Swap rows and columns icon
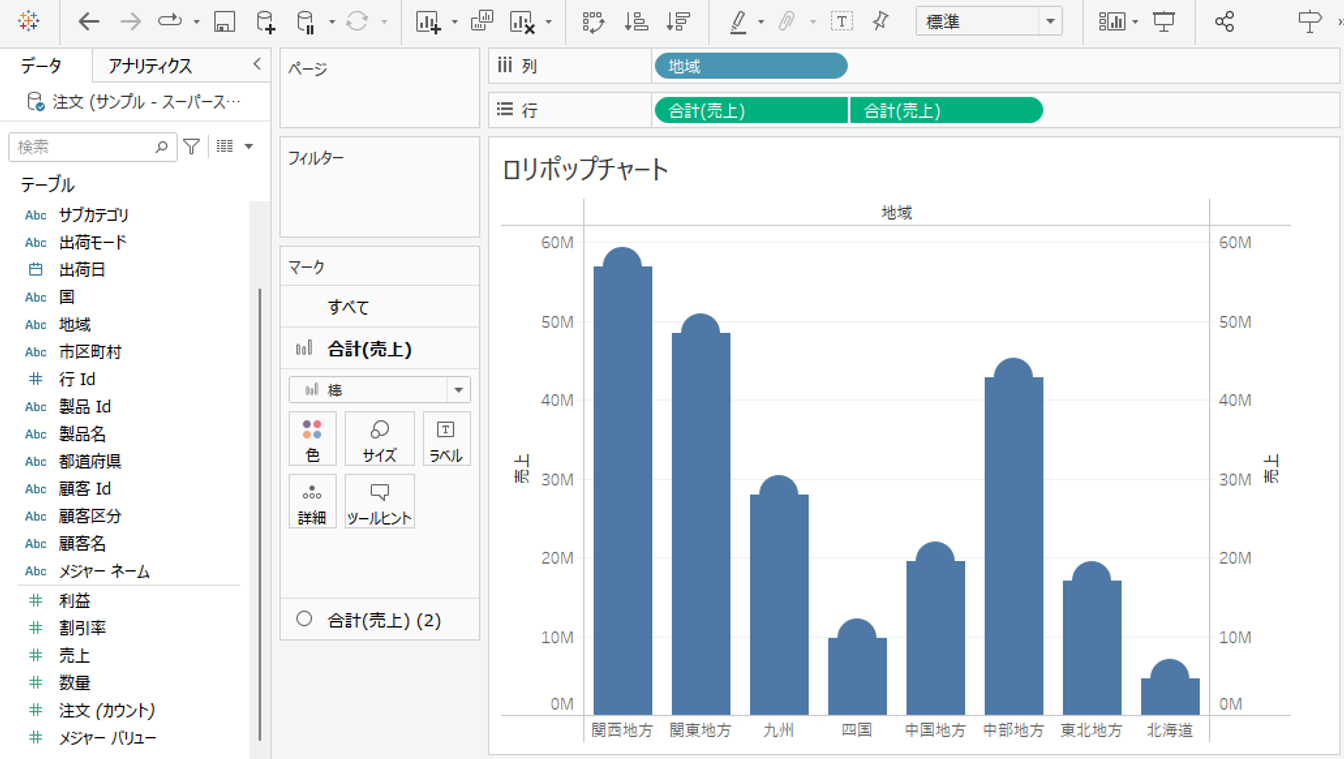1344x759 pixels. coord(594,21)
